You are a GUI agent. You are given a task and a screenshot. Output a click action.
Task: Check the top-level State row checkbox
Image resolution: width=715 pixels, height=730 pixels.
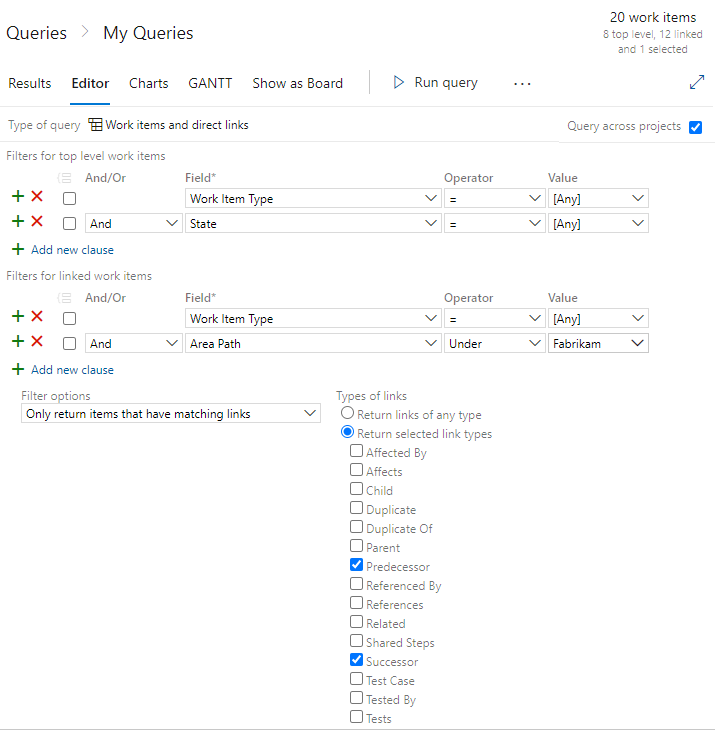69,224
